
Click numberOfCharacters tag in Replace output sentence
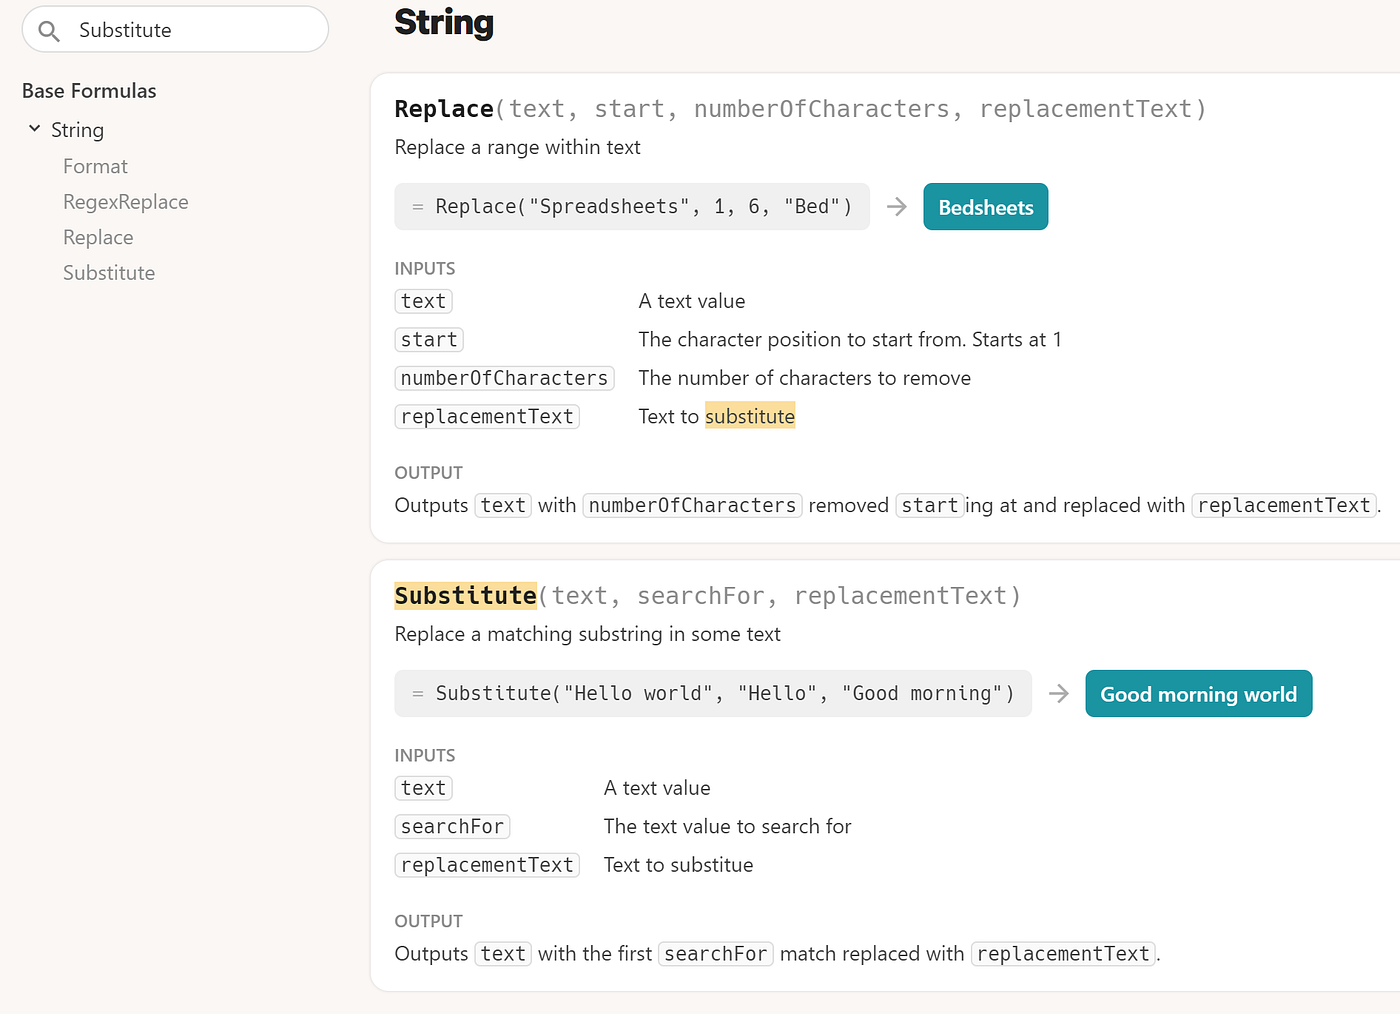(x=692, y=505)
